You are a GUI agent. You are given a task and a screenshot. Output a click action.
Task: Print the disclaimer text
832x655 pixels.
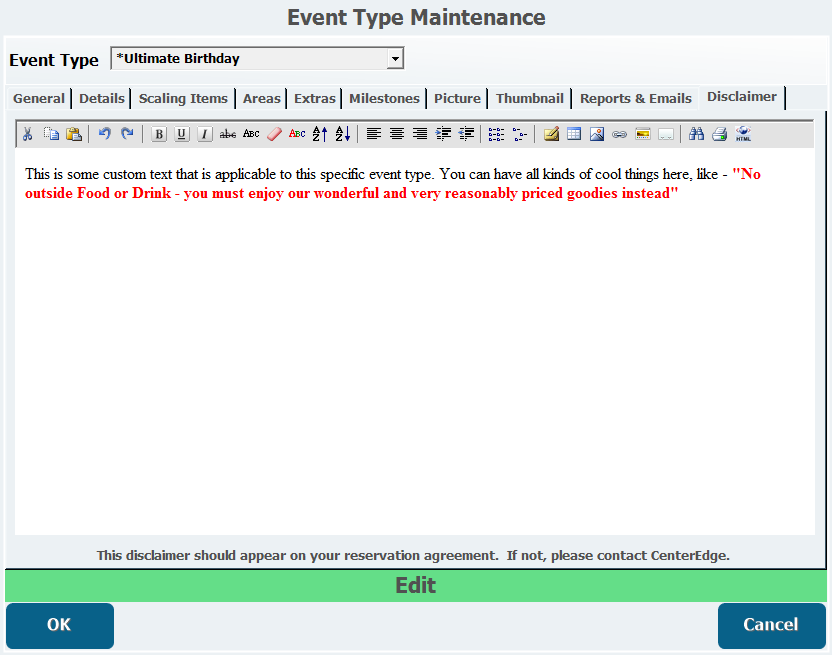click(x=719, y=134)
